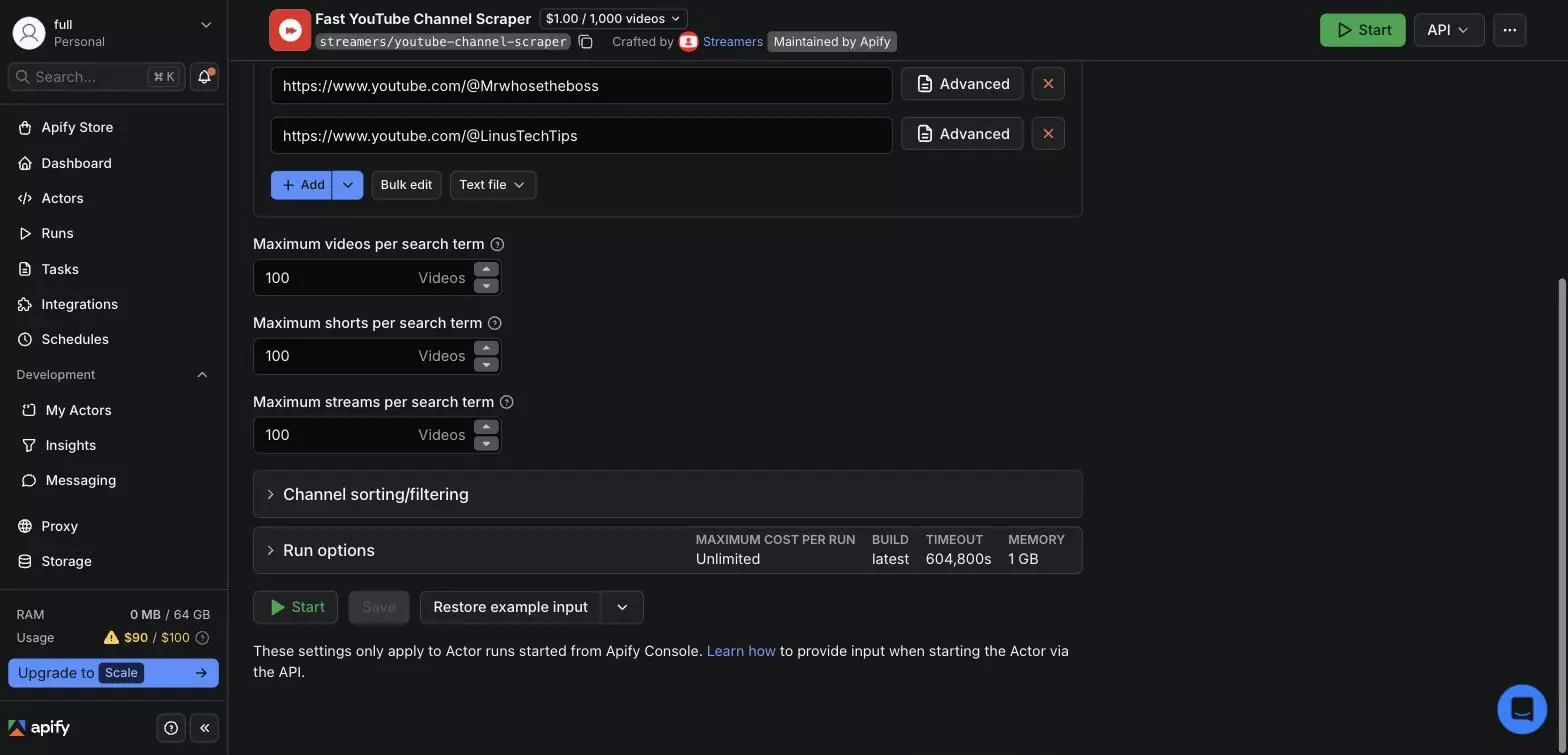Viewport: 1568px width, 755px height.
Task: Click Bulk edit
Action: pos(406,185)
